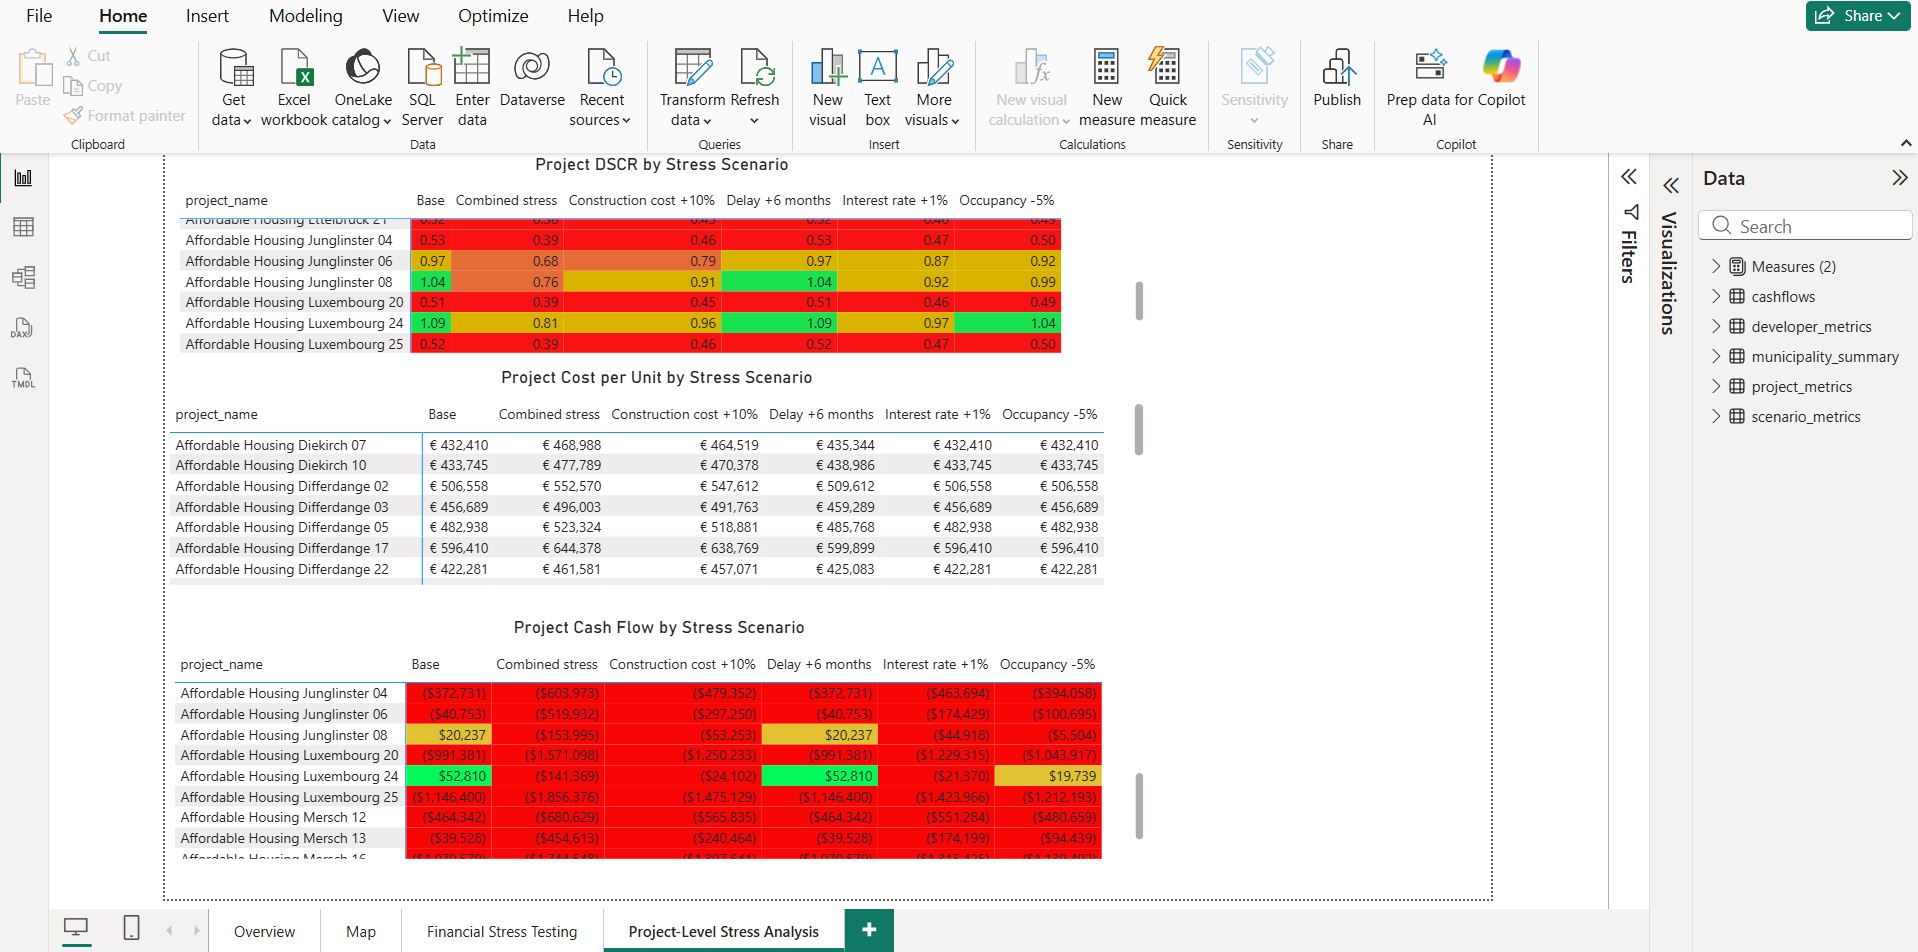Open the Get data dropdown
The width and height of the screenshot is (1918, 952).
pyautogui.click(x=233, y=88)
